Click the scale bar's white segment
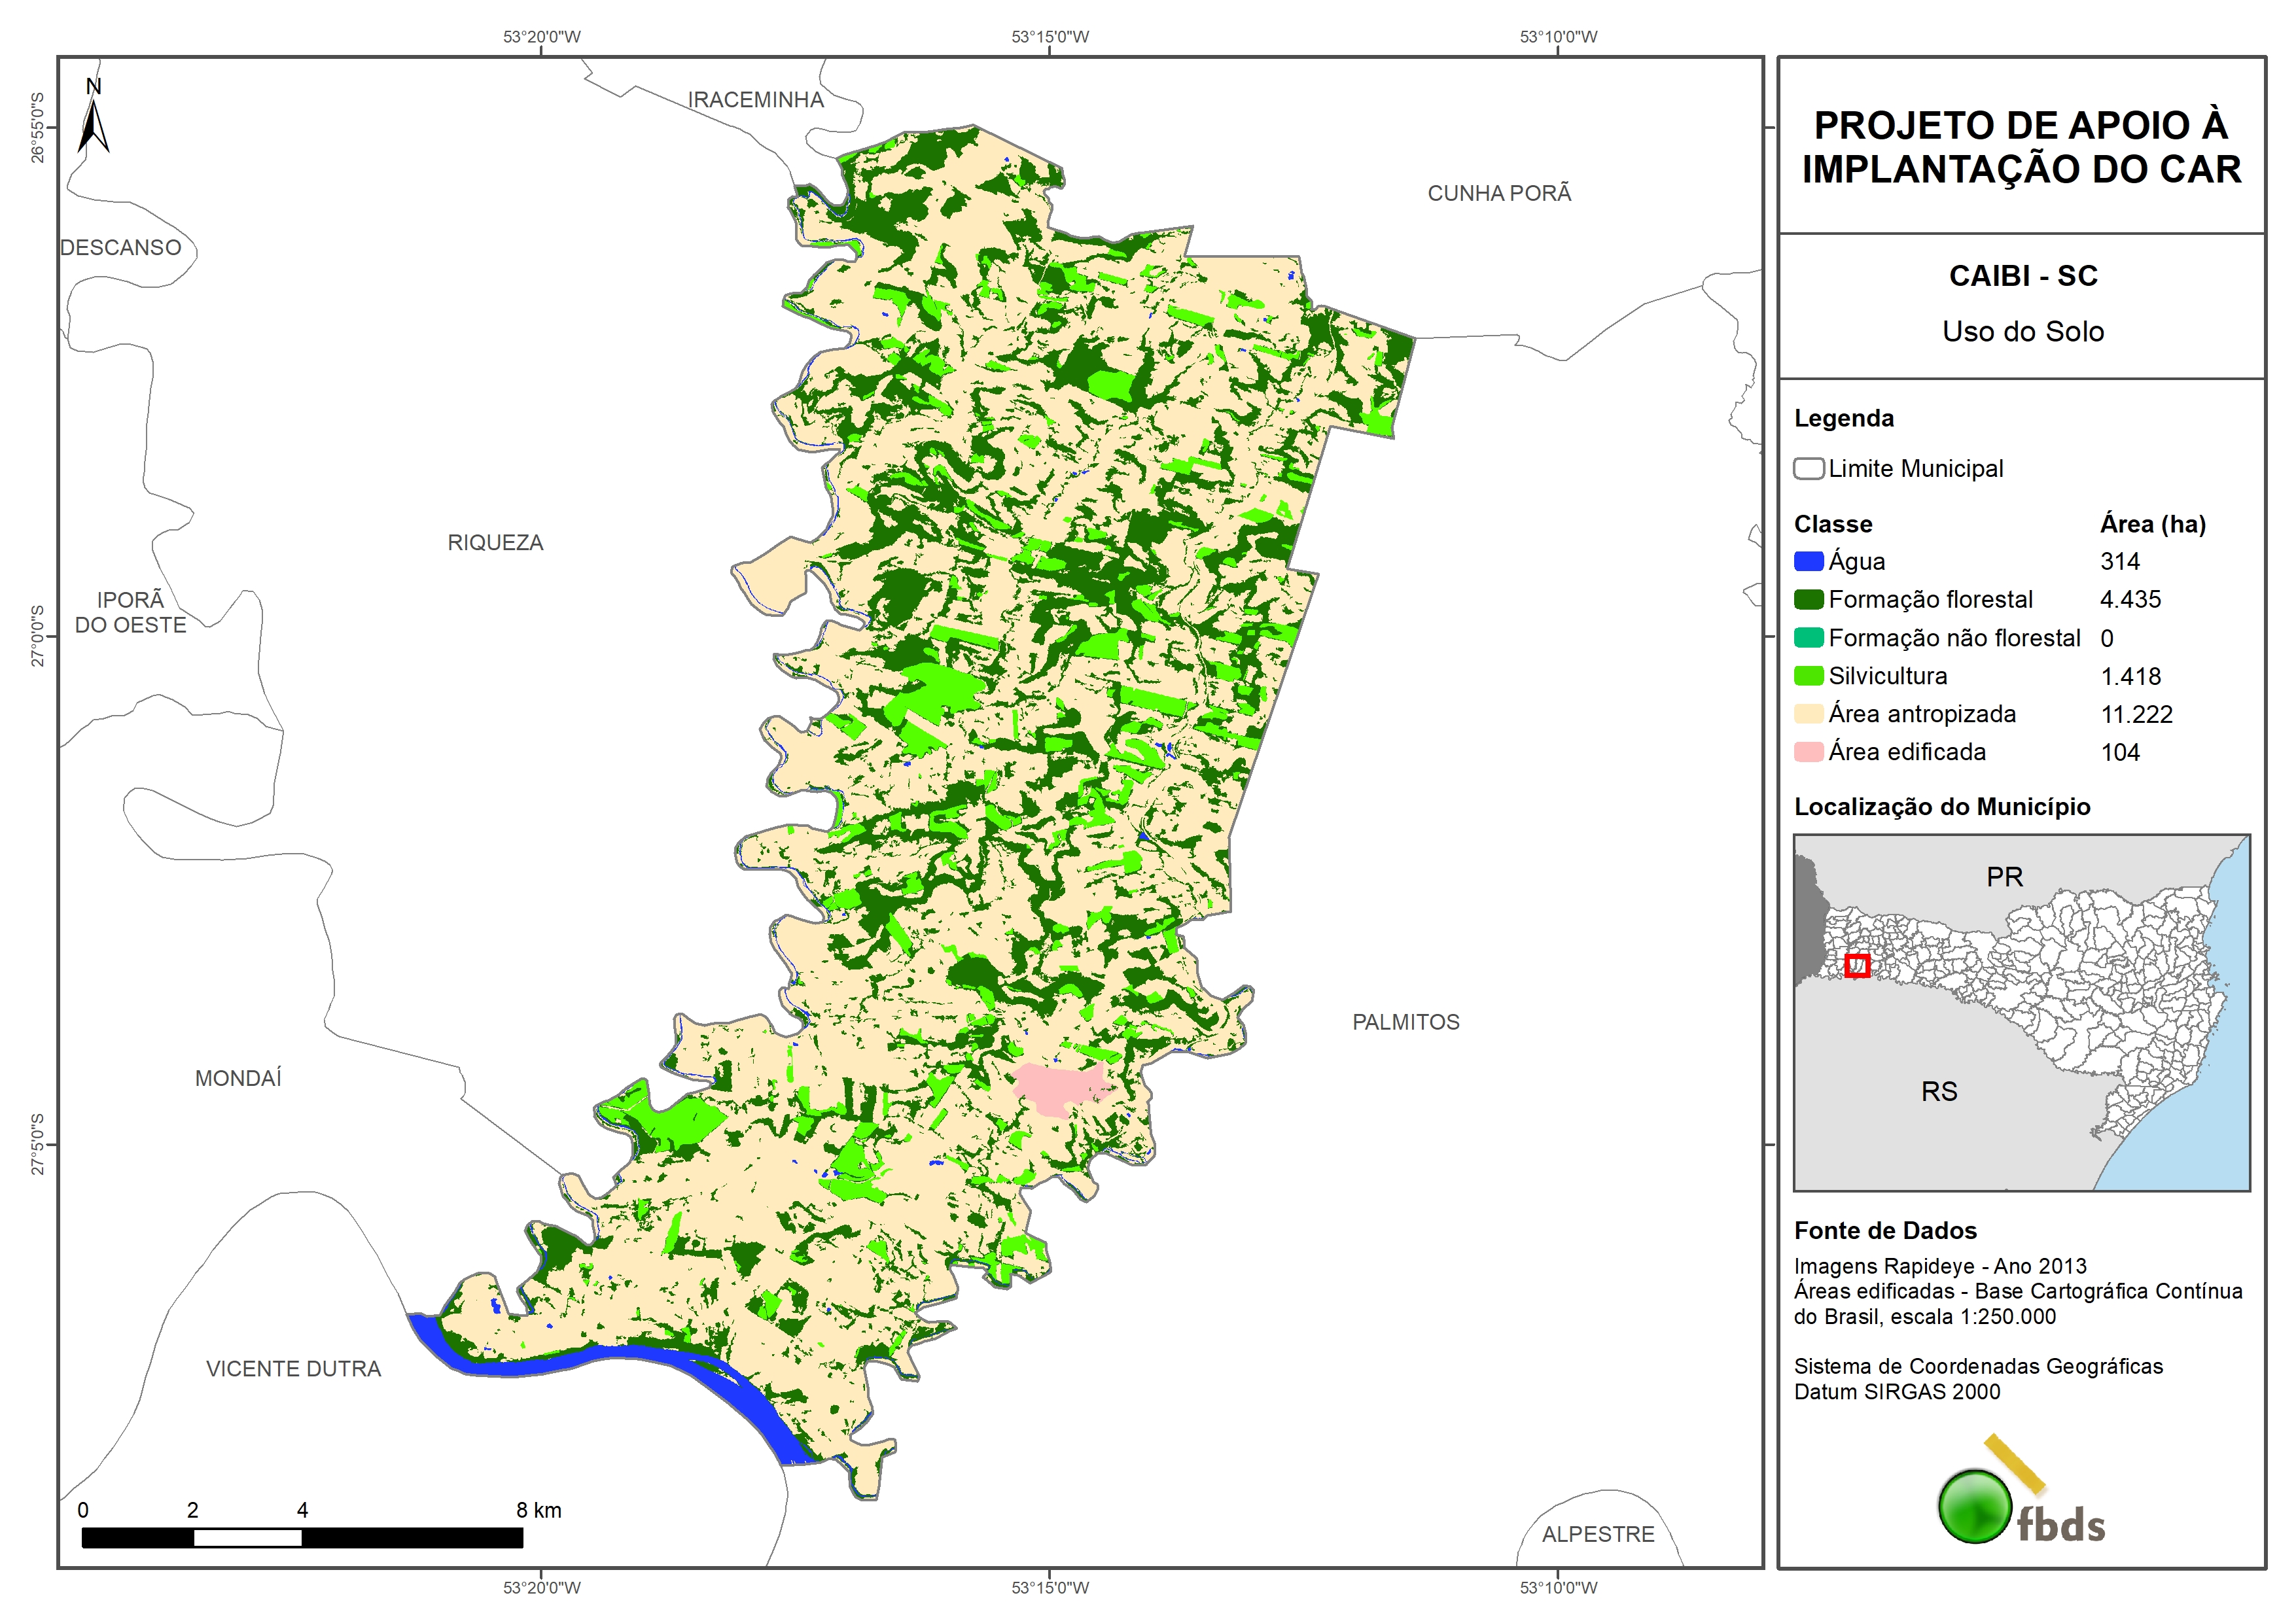The image size is (2296, 1623). (x=247, y=1538)
